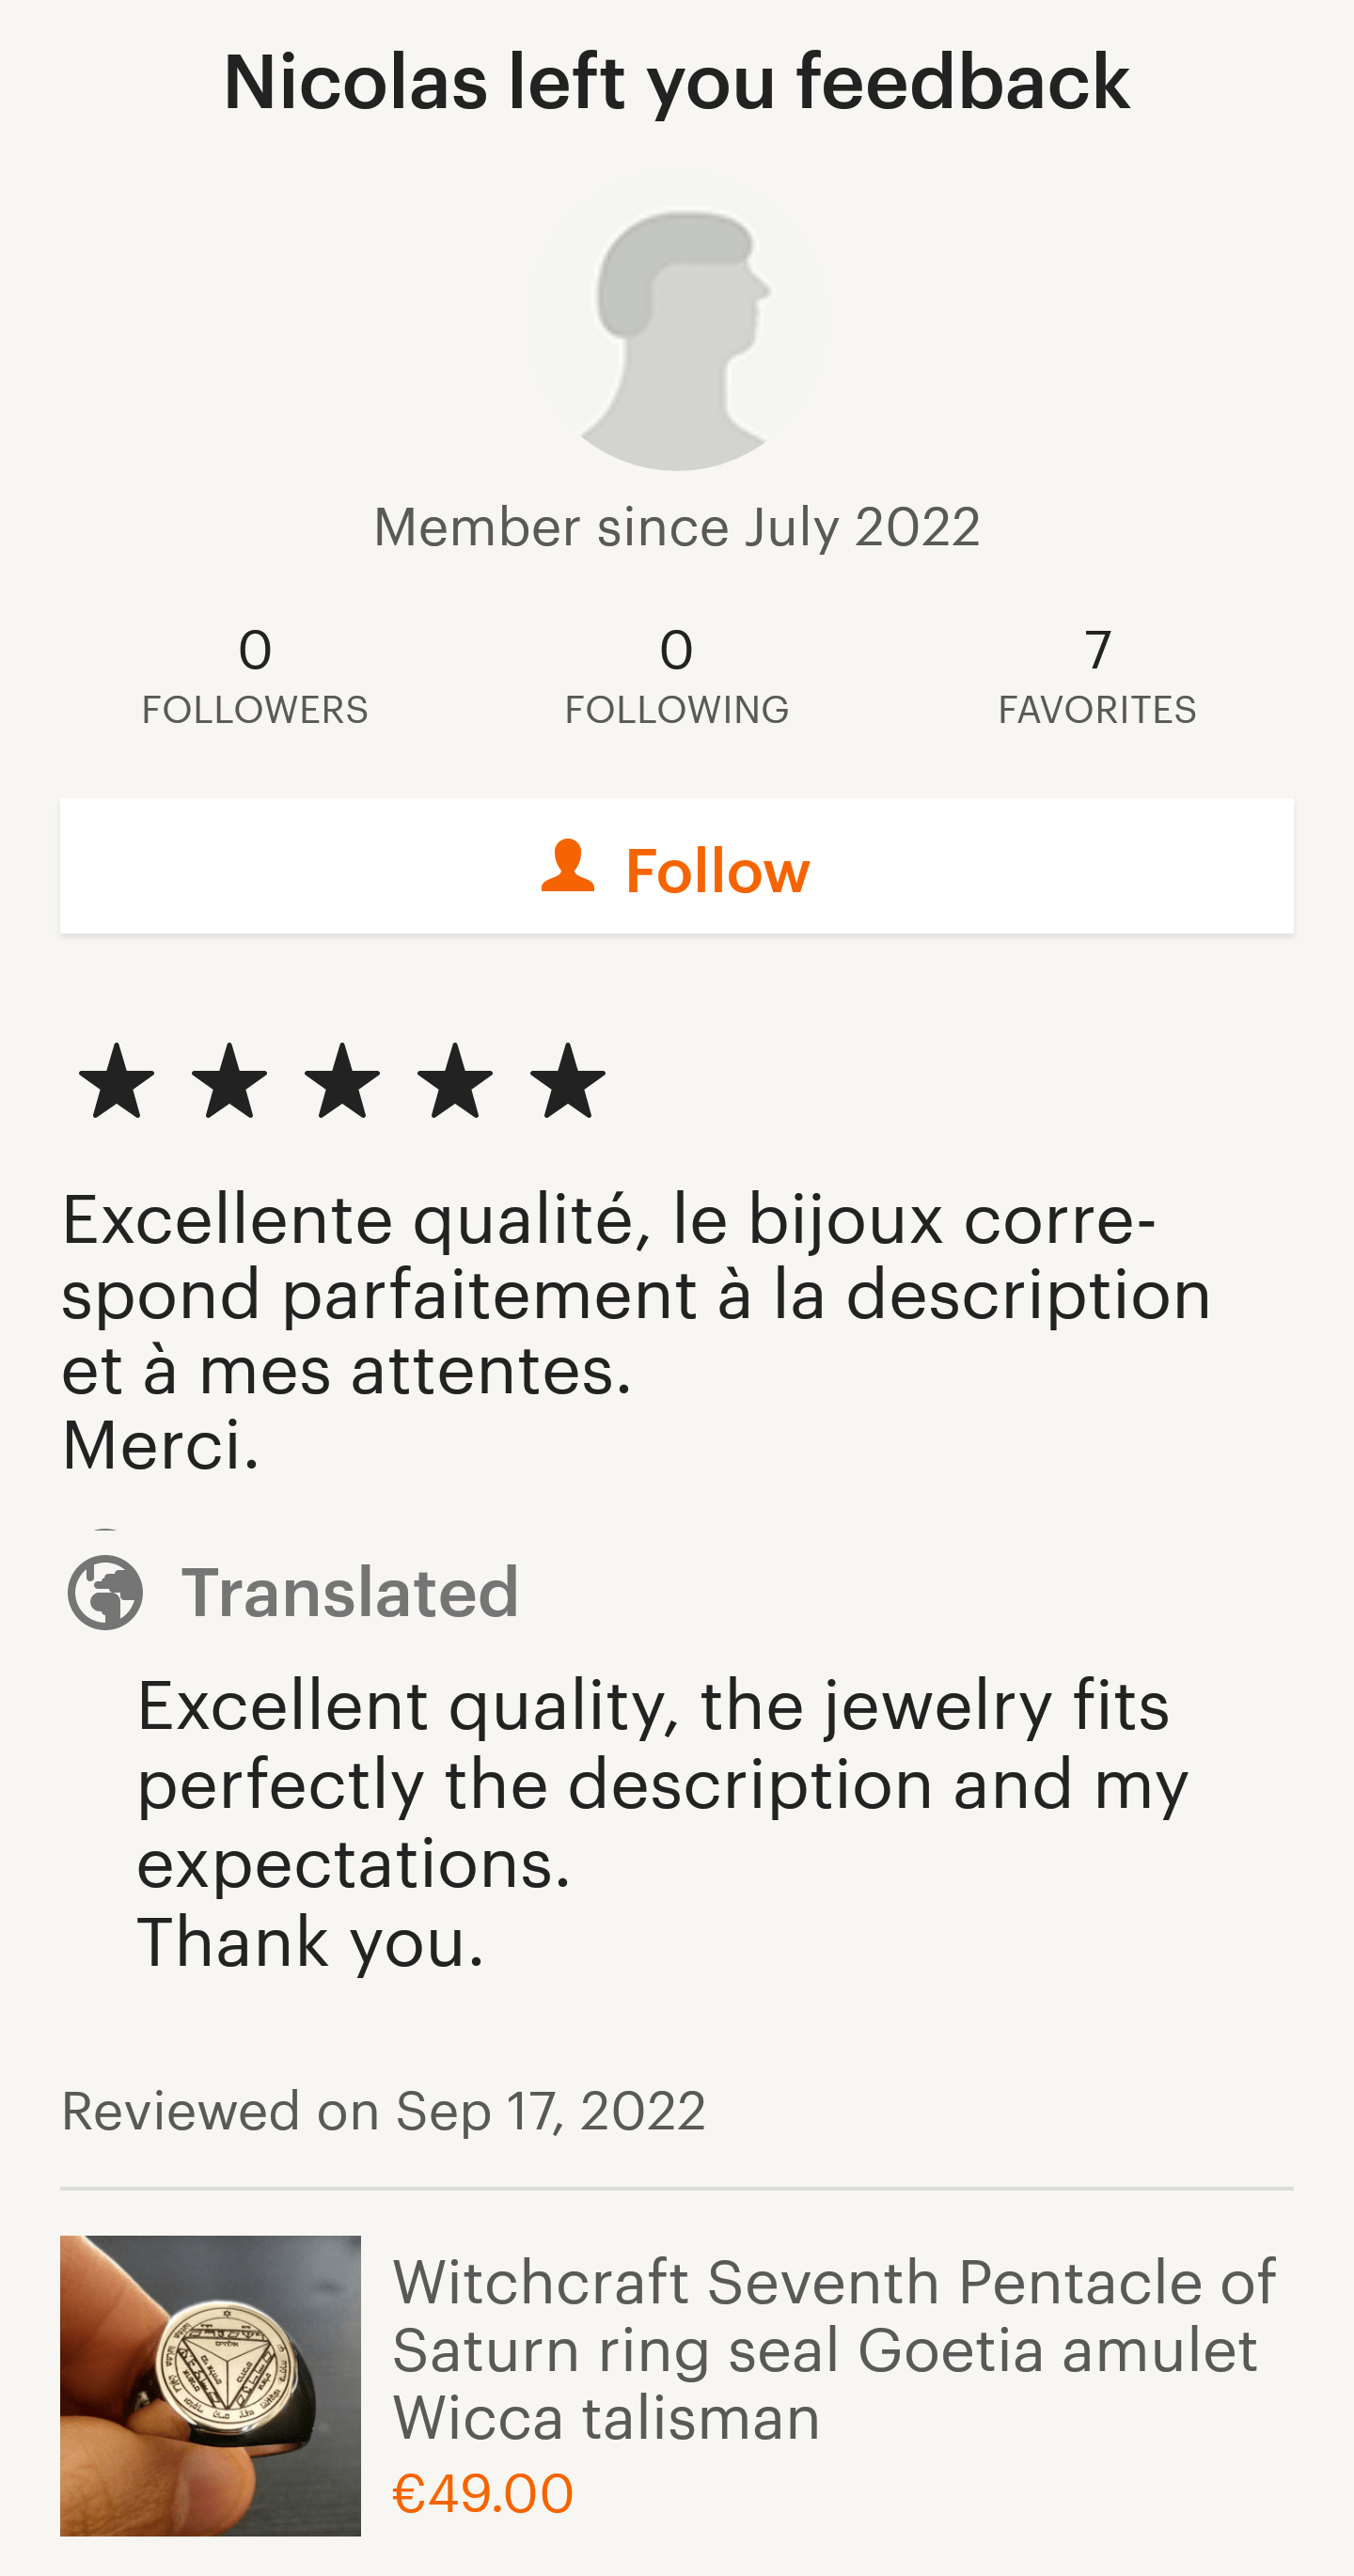Open Nicolas's profile avatar picture
The height and width of the screenshot is (2576, 1354).
pos(677,321)
